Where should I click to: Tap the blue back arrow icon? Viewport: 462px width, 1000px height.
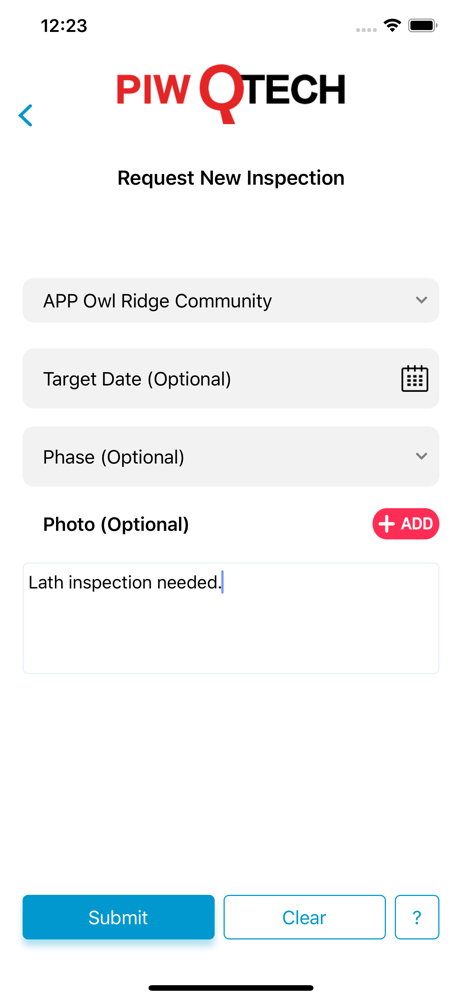(x=26, y=115)
